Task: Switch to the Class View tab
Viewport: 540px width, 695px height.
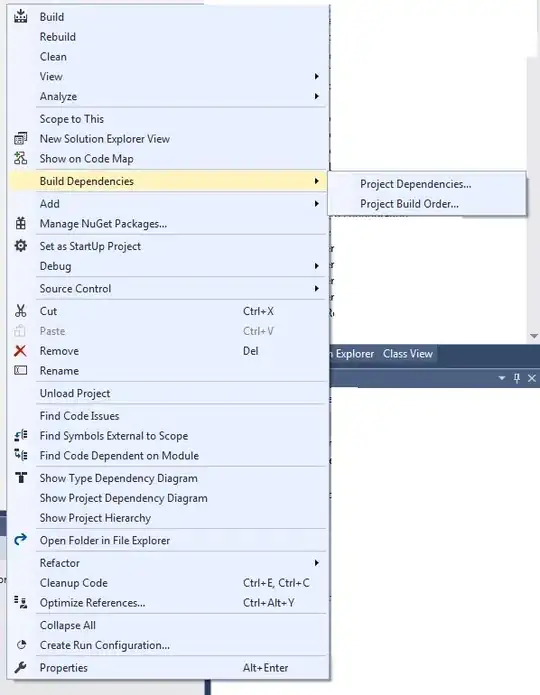Action: pos(407,354)
